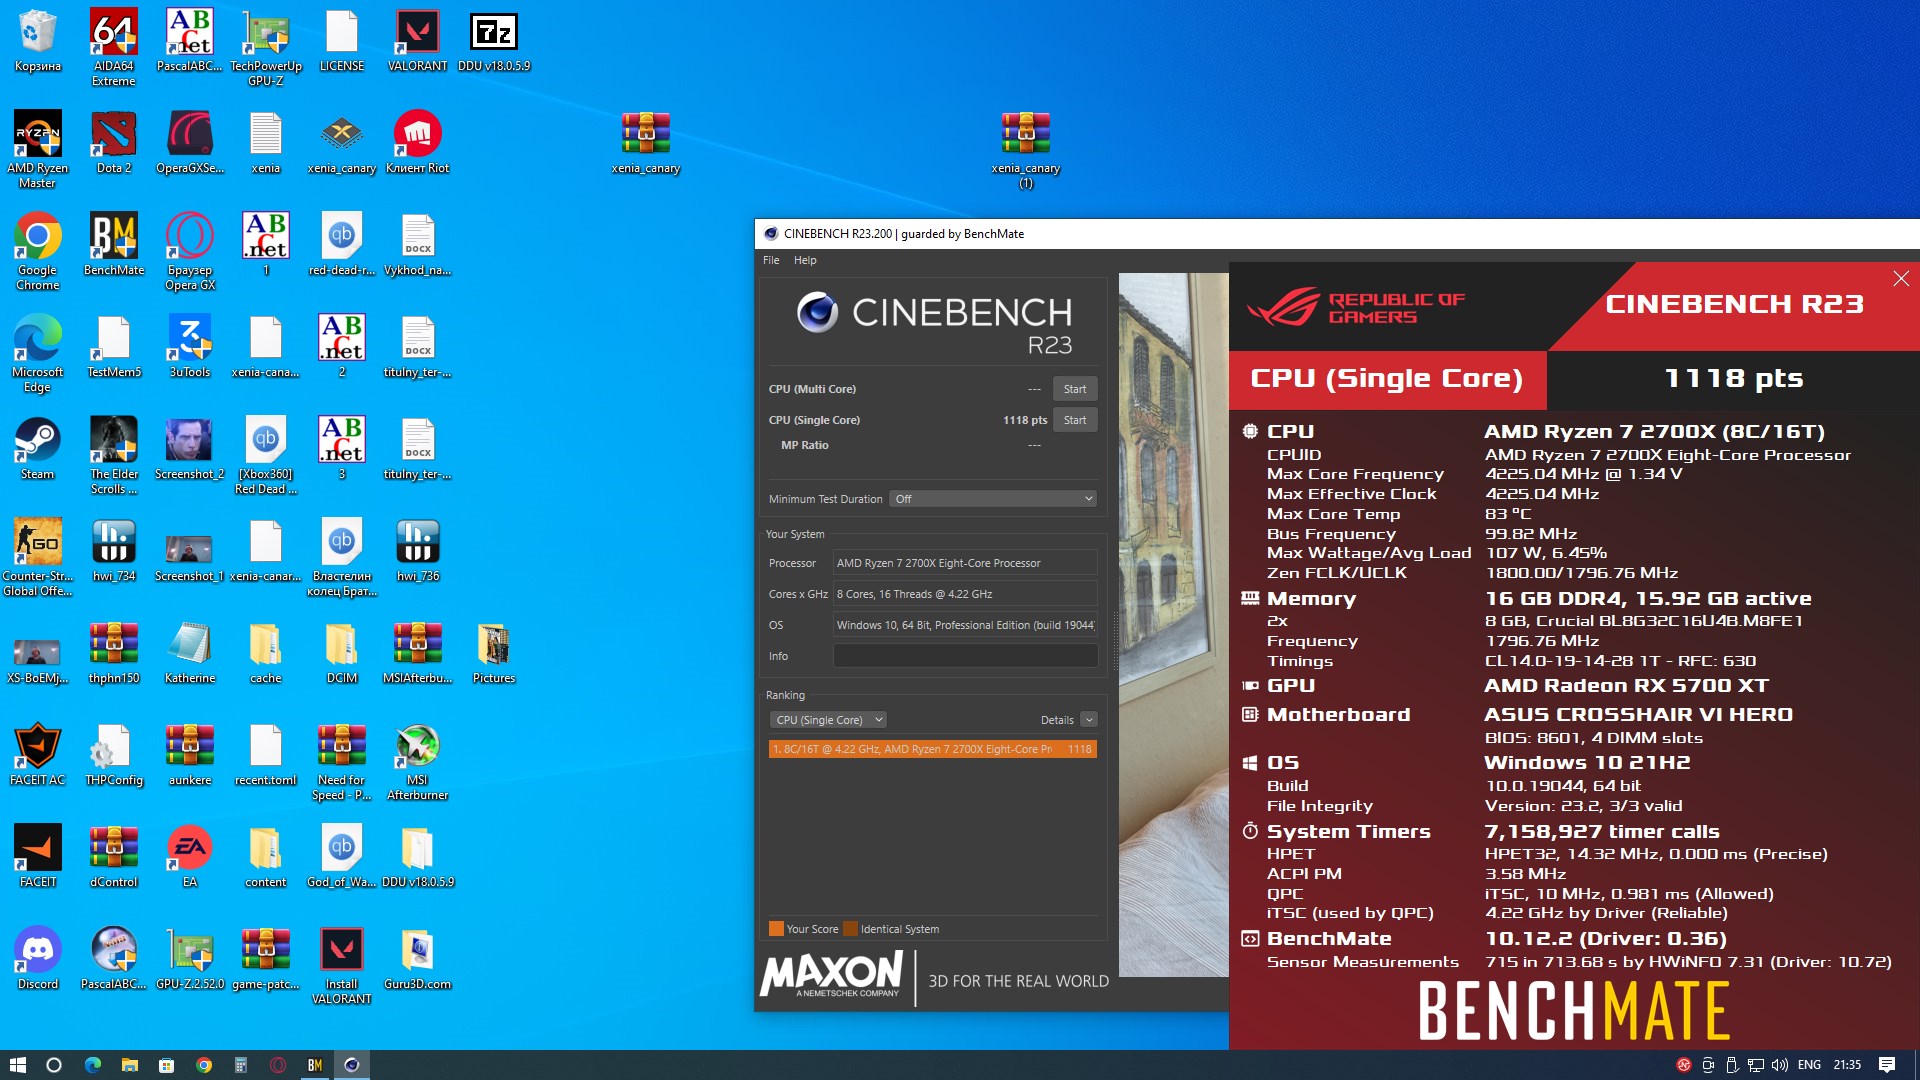Open the xenia_canary (1) archive on the desktop
This screenshot has width=1920, height=1080.
click(1025, 149)
